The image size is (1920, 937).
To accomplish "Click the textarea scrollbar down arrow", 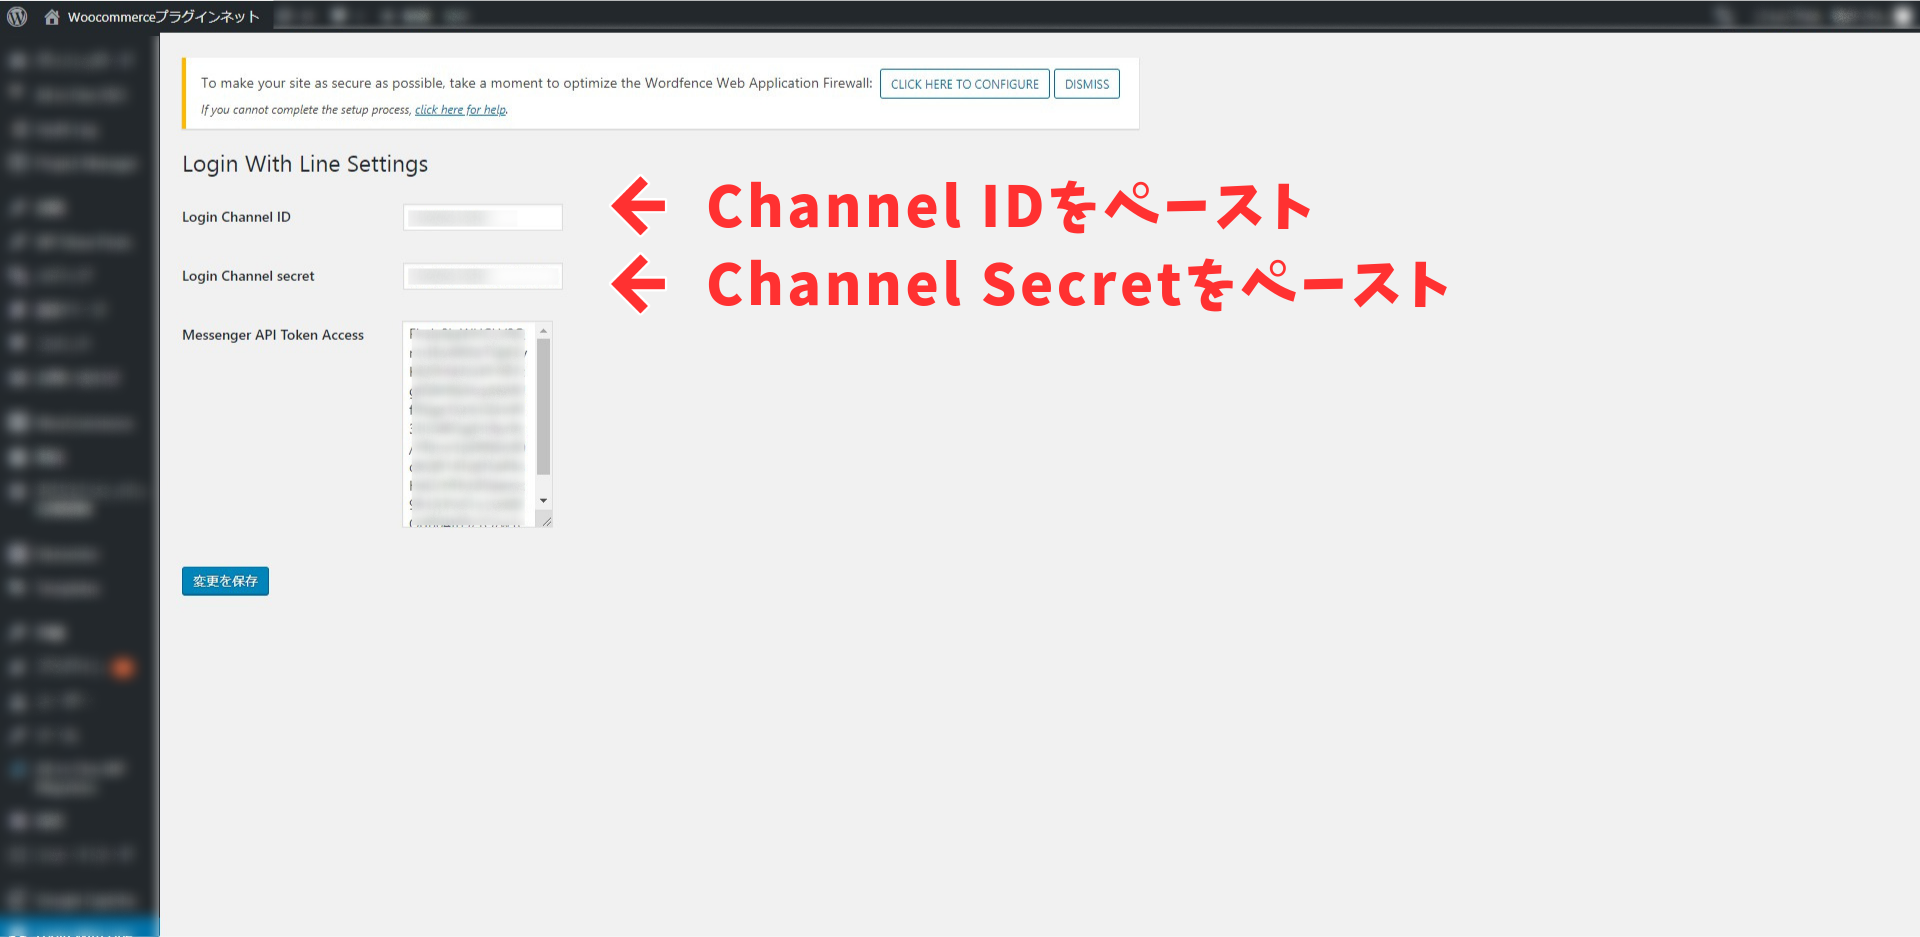I will click(544, 500).
